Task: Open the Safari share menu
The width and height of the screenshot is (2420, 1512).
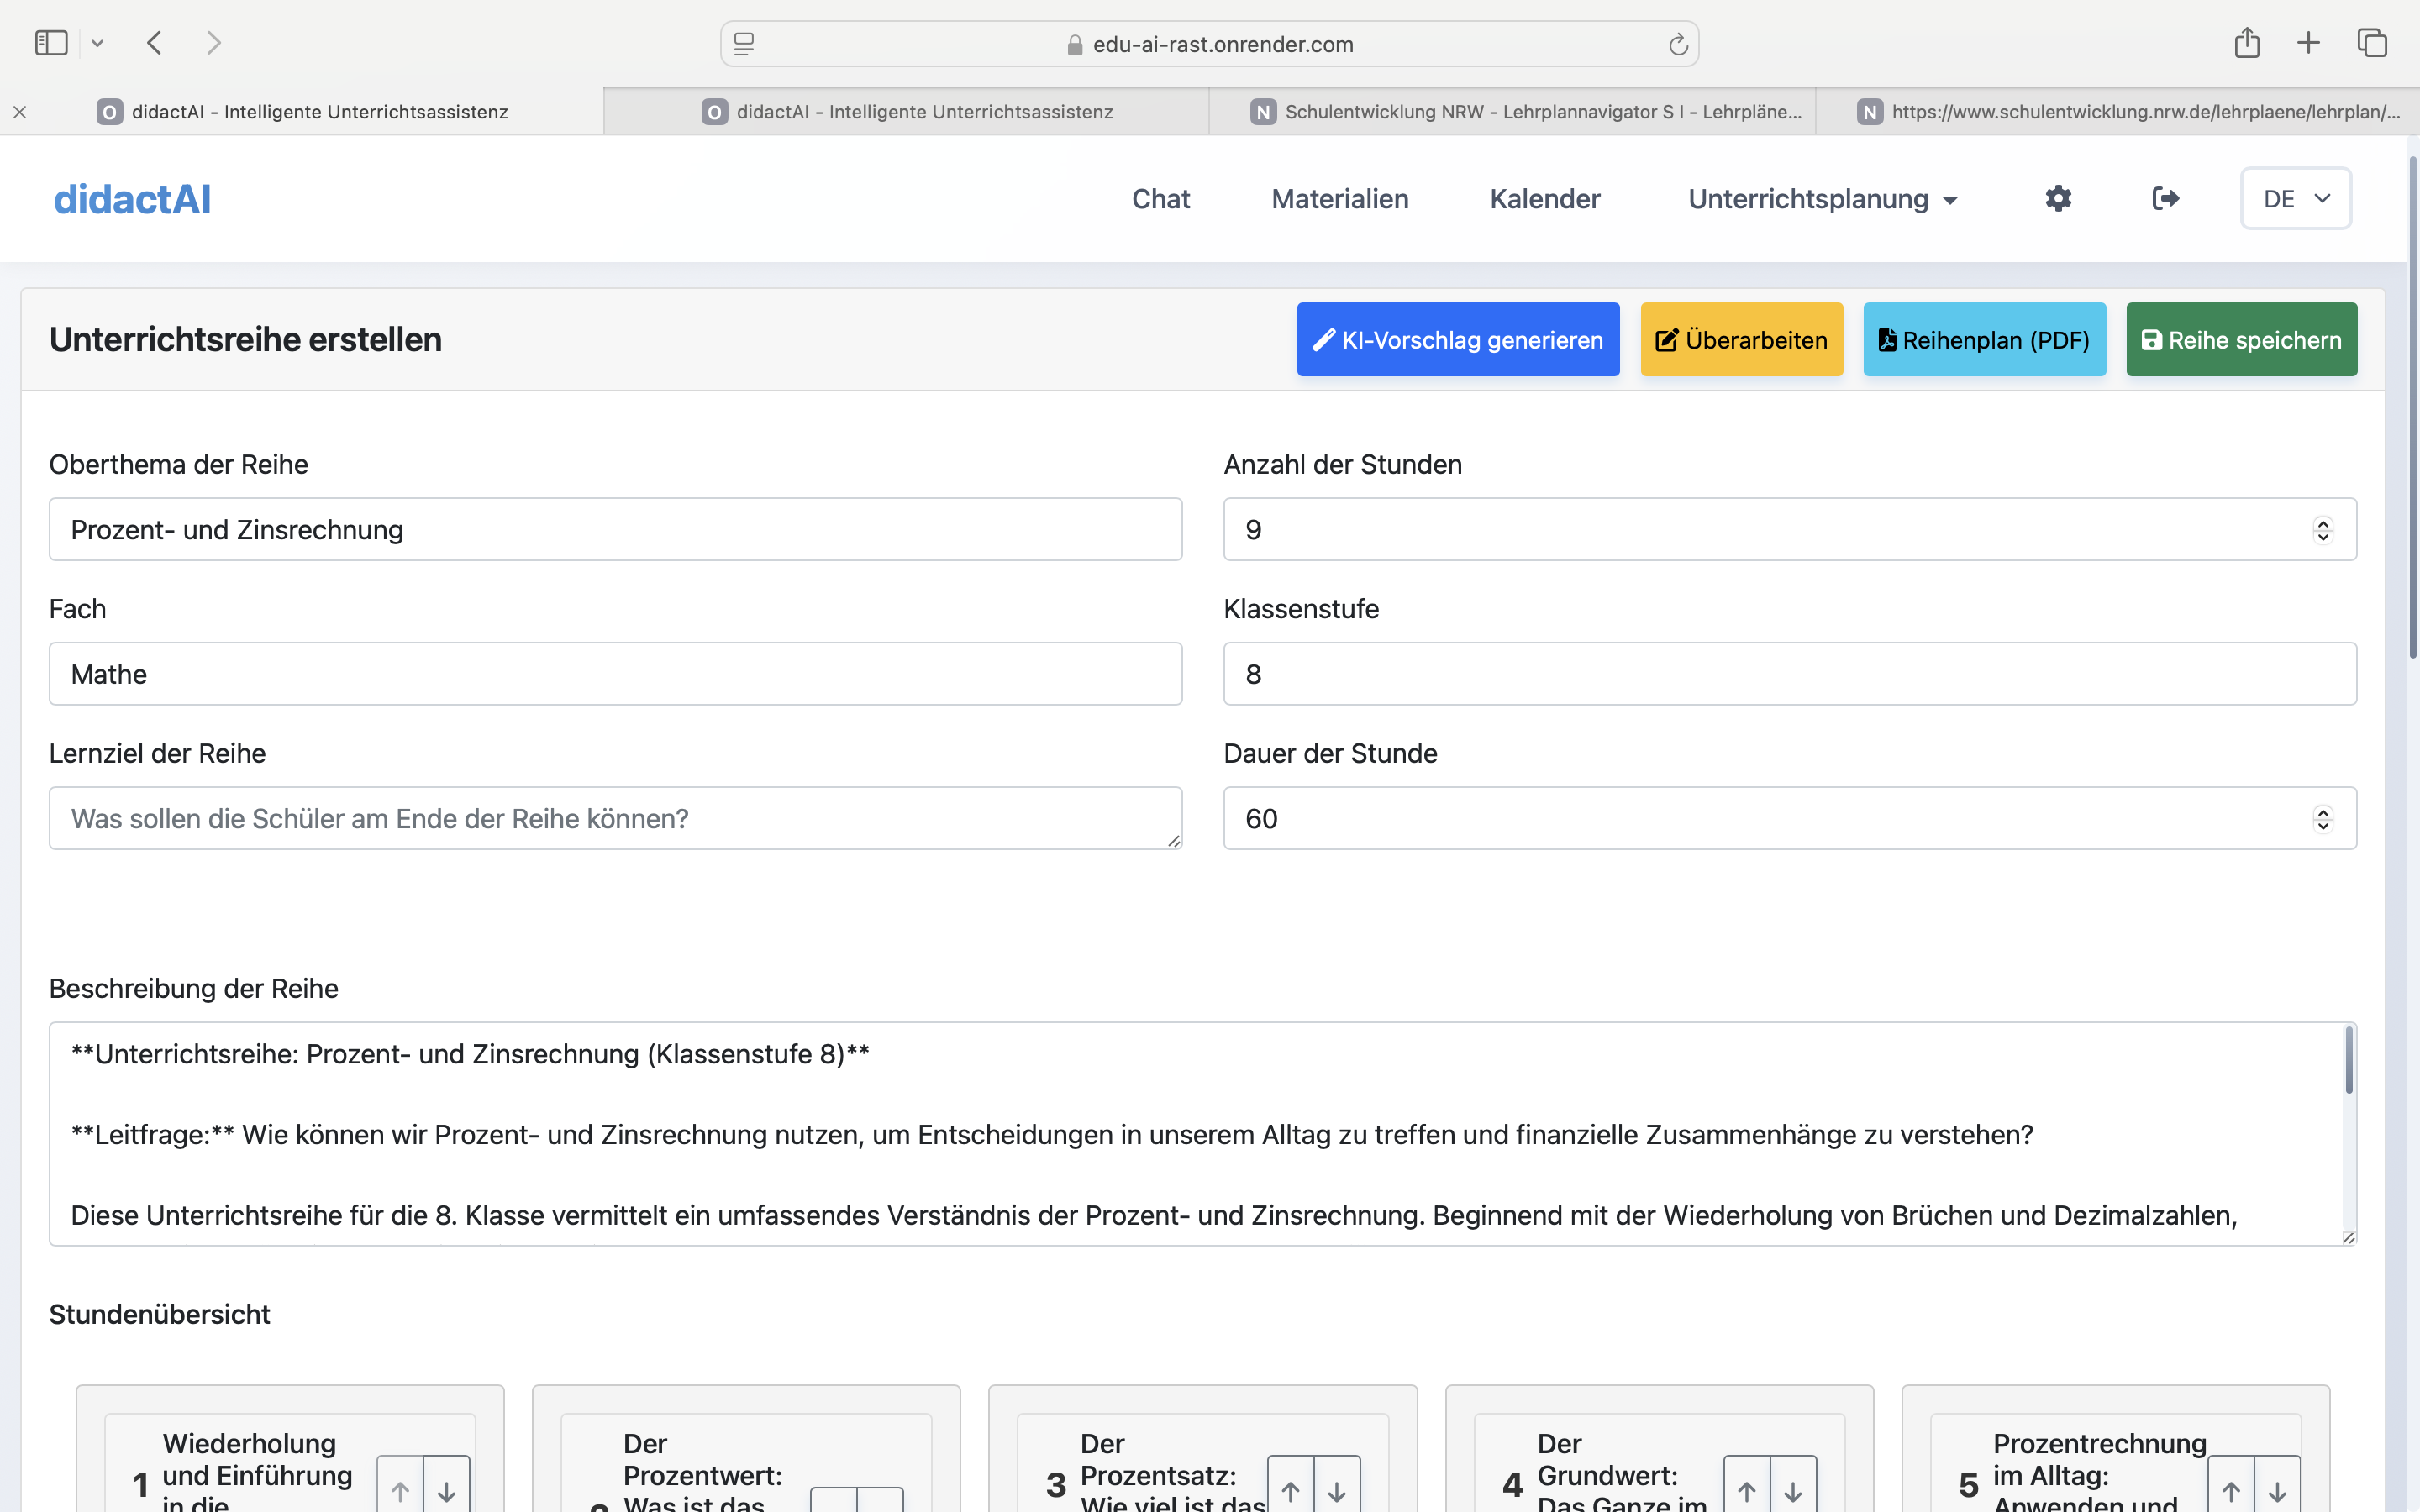Action: click(x=2247, y=43)
